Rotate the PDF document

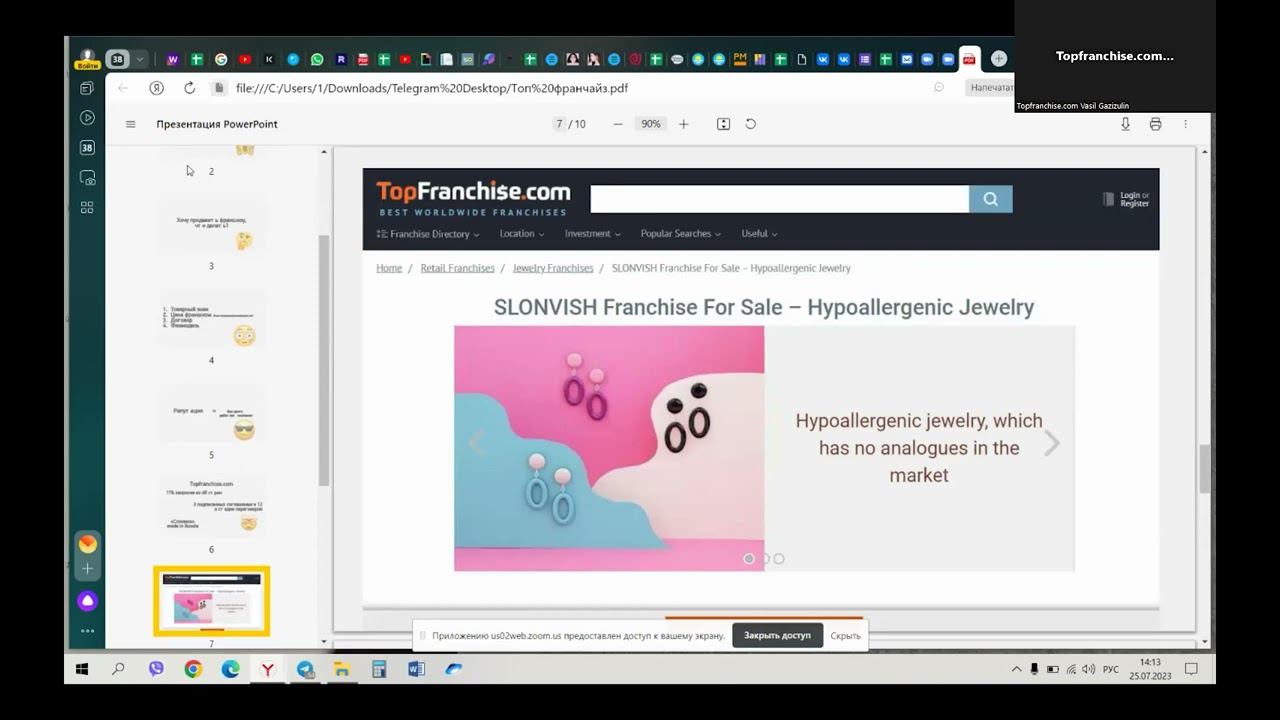pos(751,124)
